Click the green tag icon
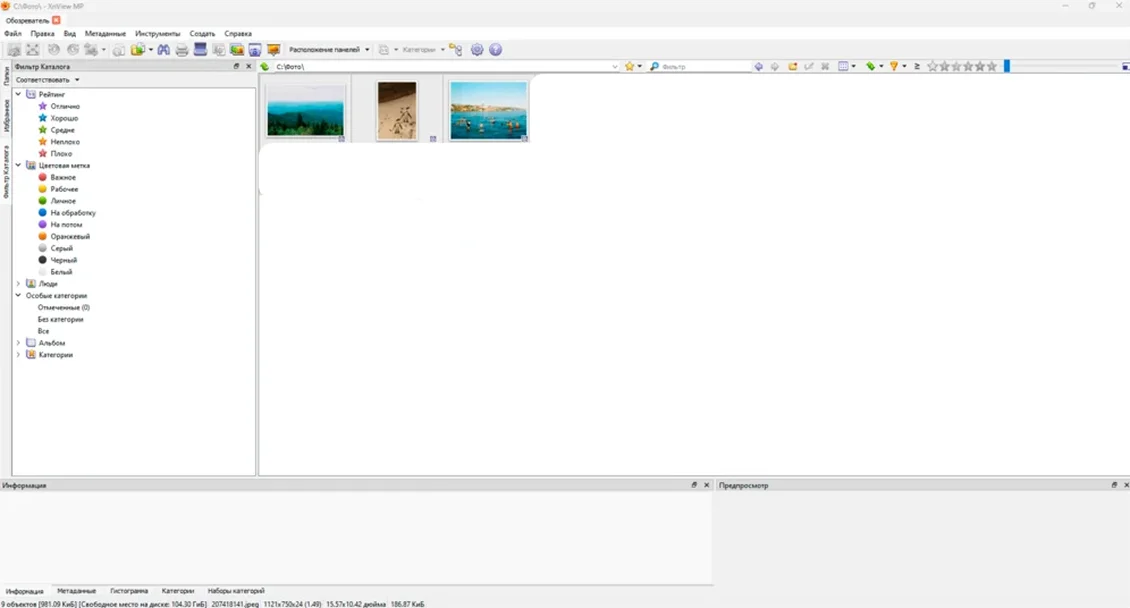The image size is (1130, 608). pyautogui.click(x=871, y=66)
